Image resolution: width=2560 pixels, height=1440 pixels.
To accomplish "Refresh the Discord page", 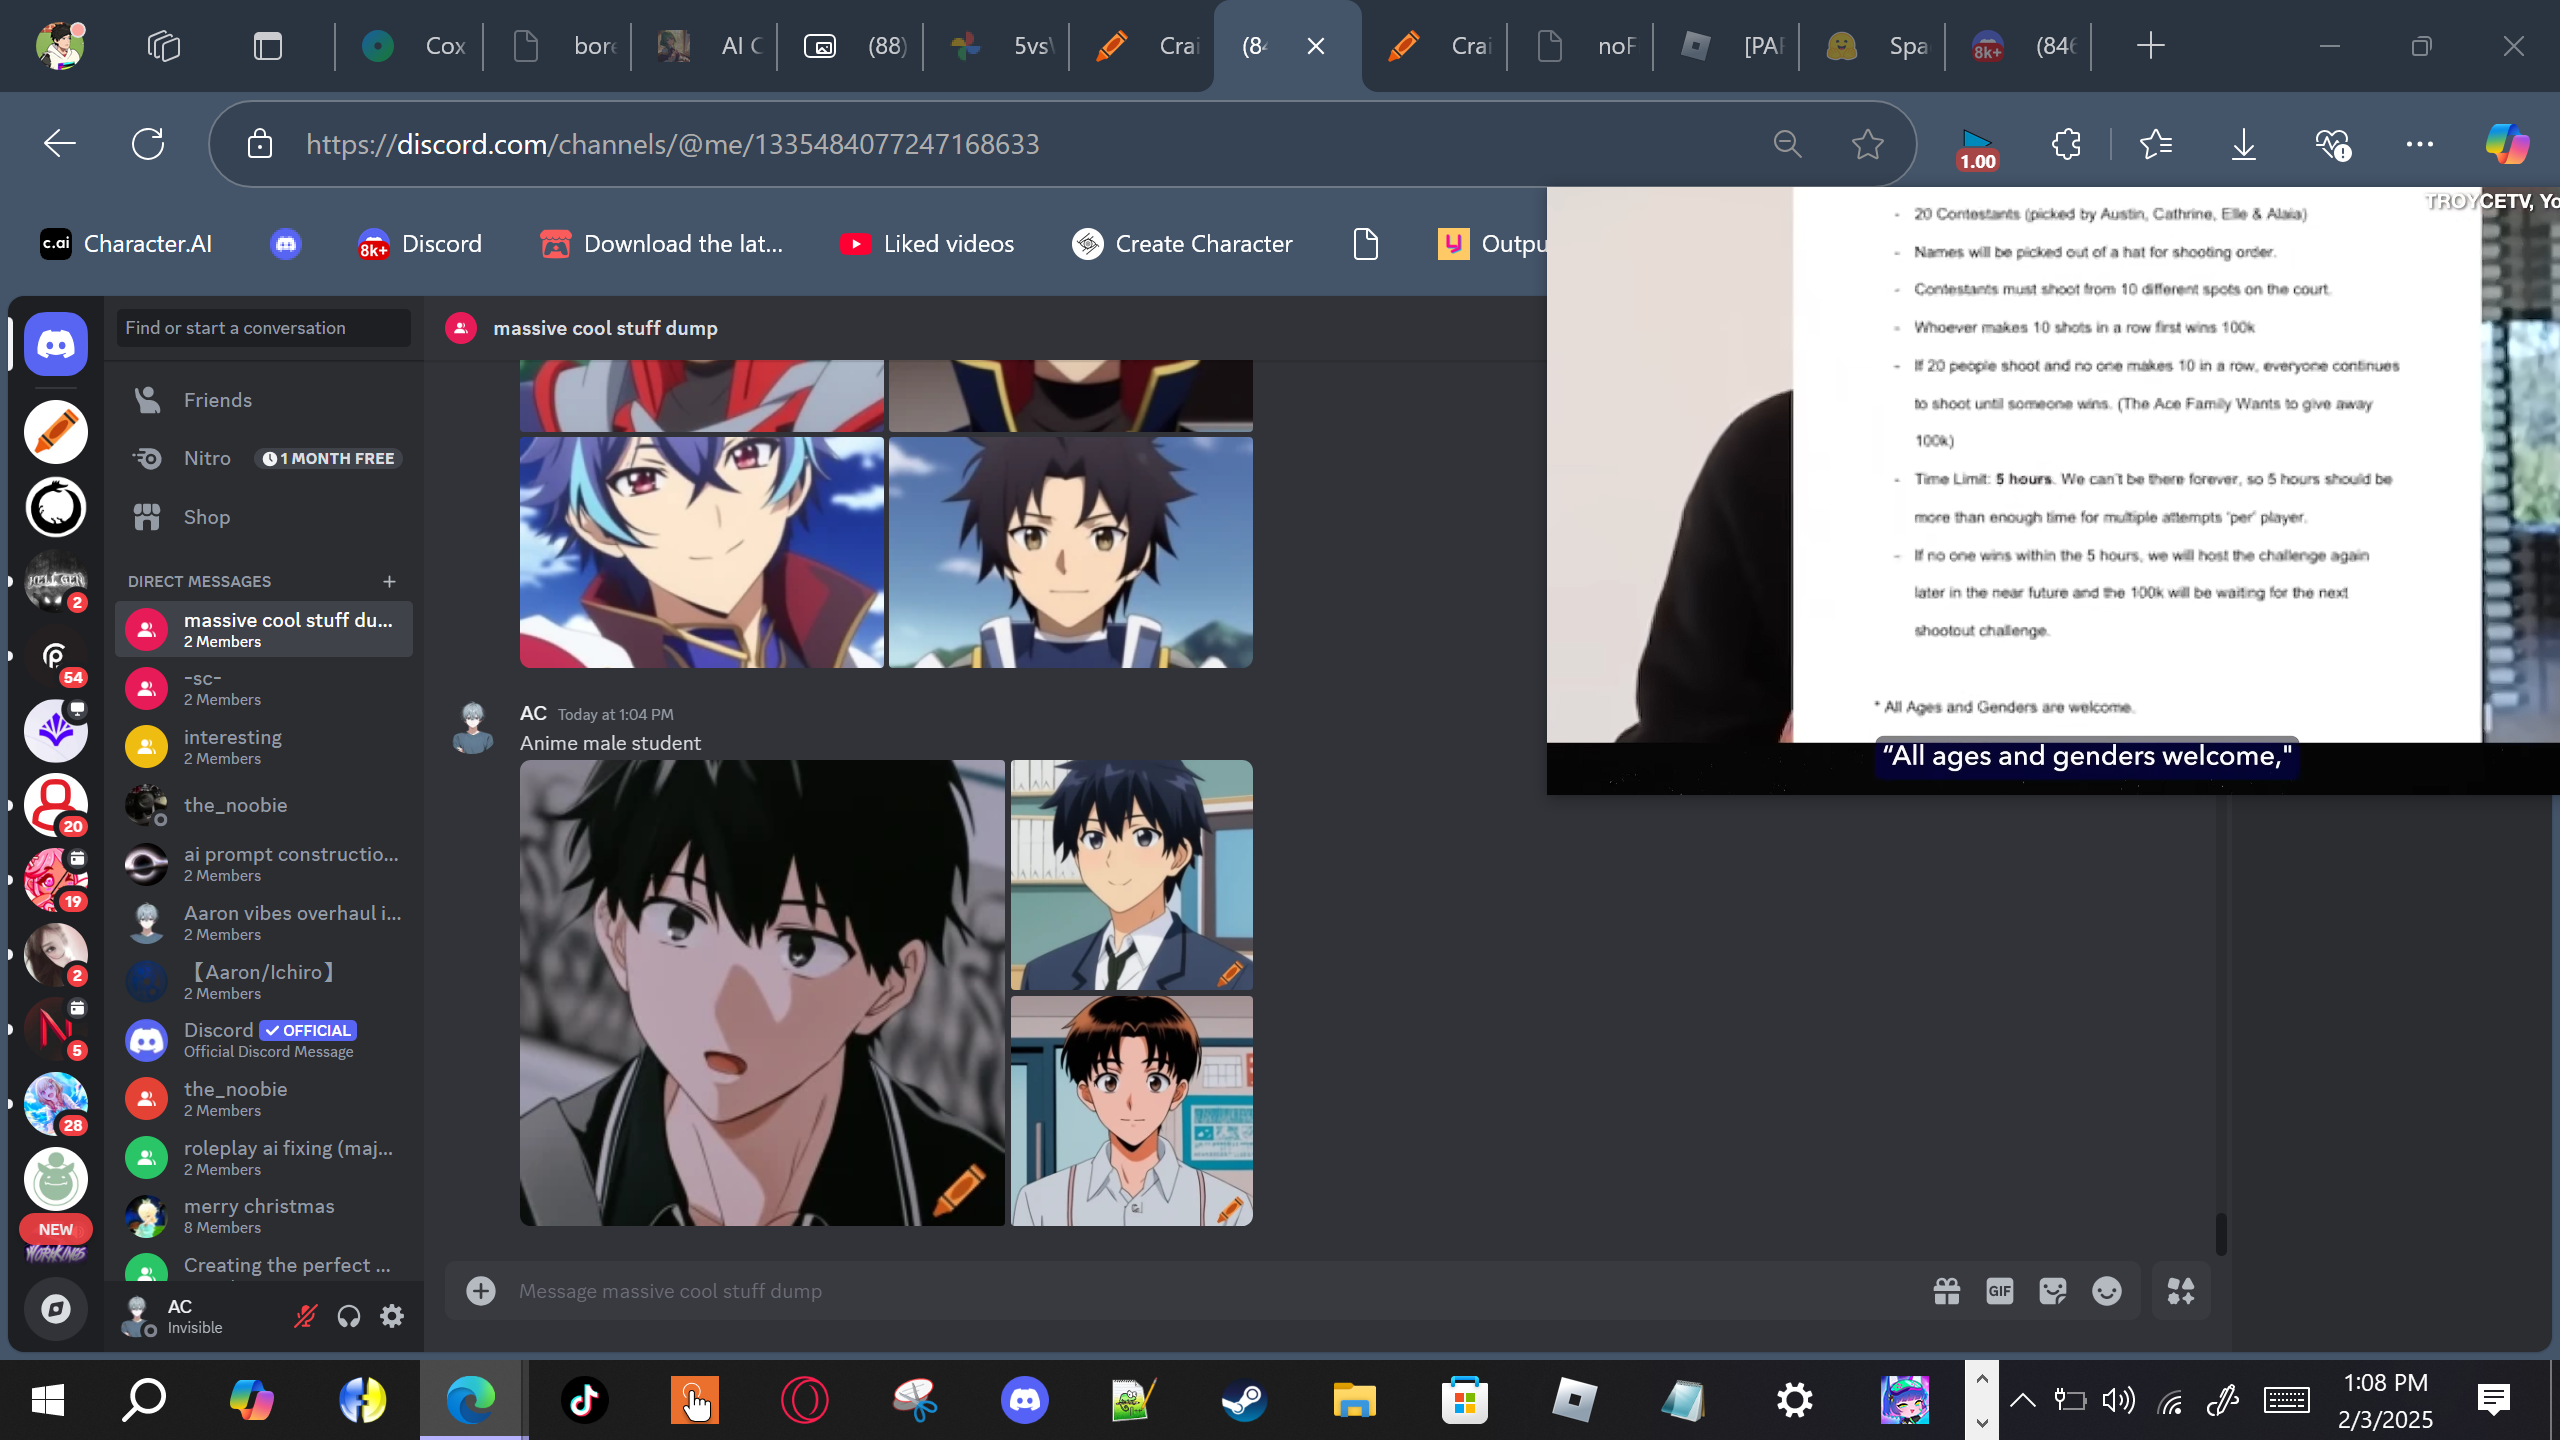I will click(x=148, y=144).
